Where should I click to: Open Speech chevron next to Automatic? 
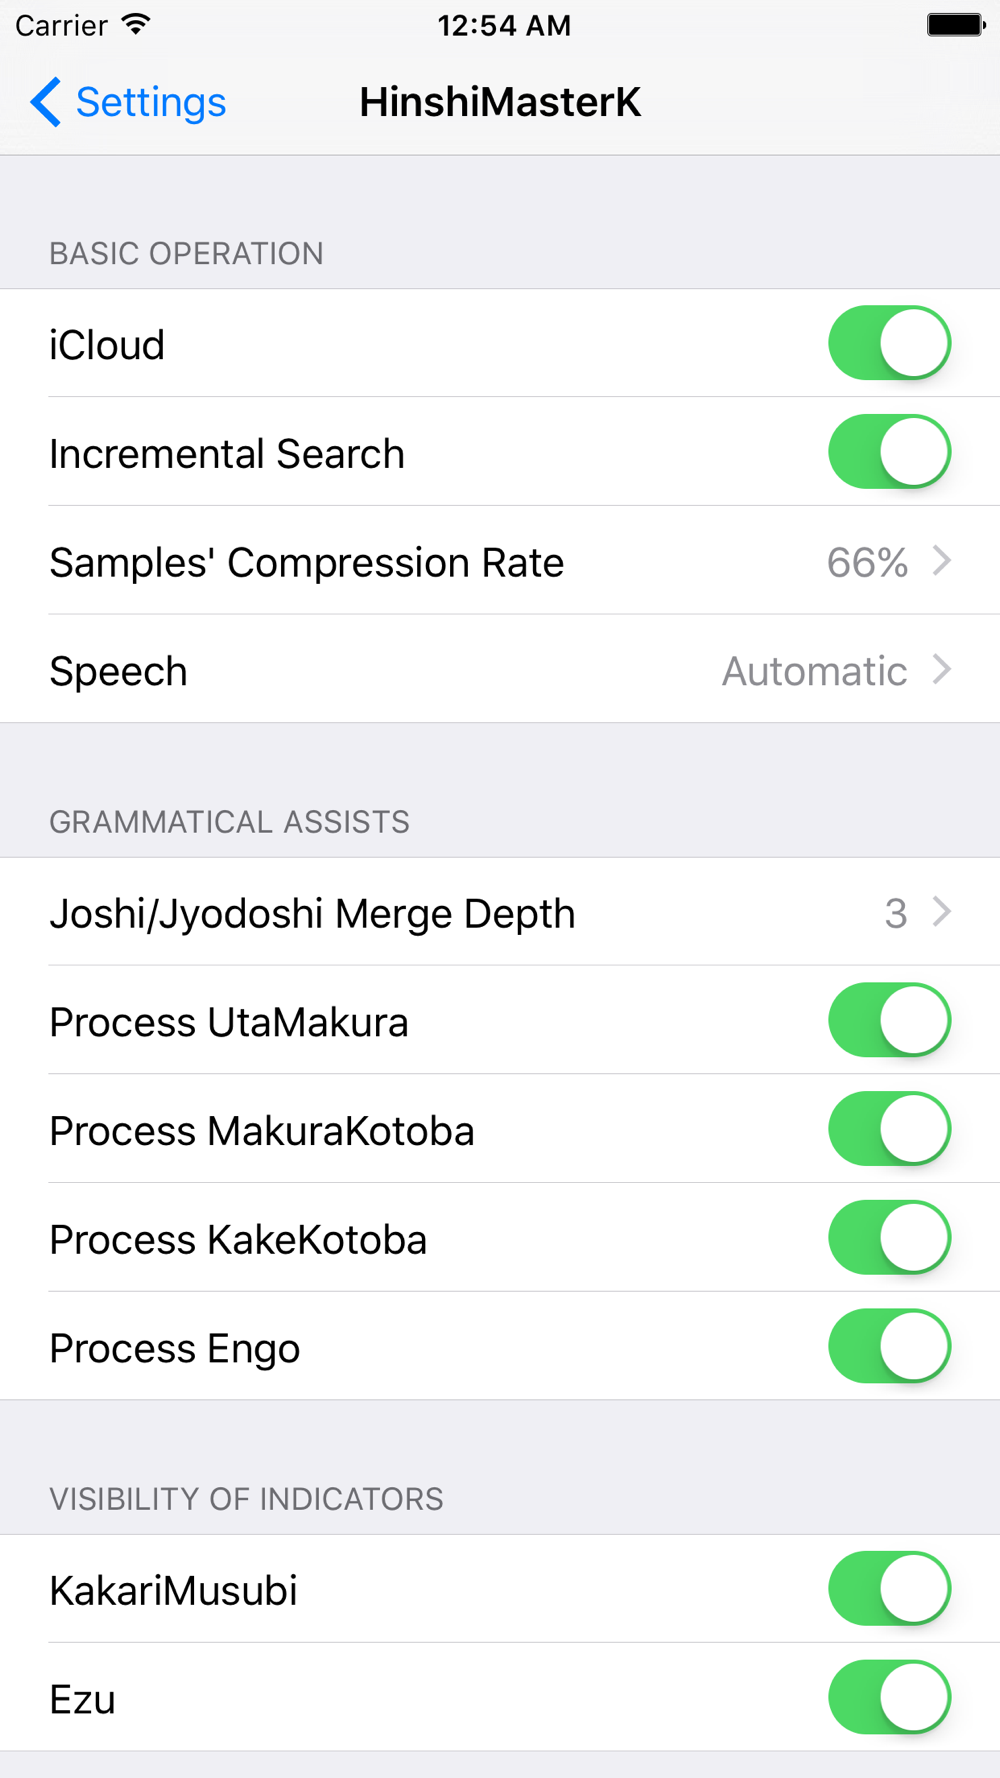[x=941, y=670]
